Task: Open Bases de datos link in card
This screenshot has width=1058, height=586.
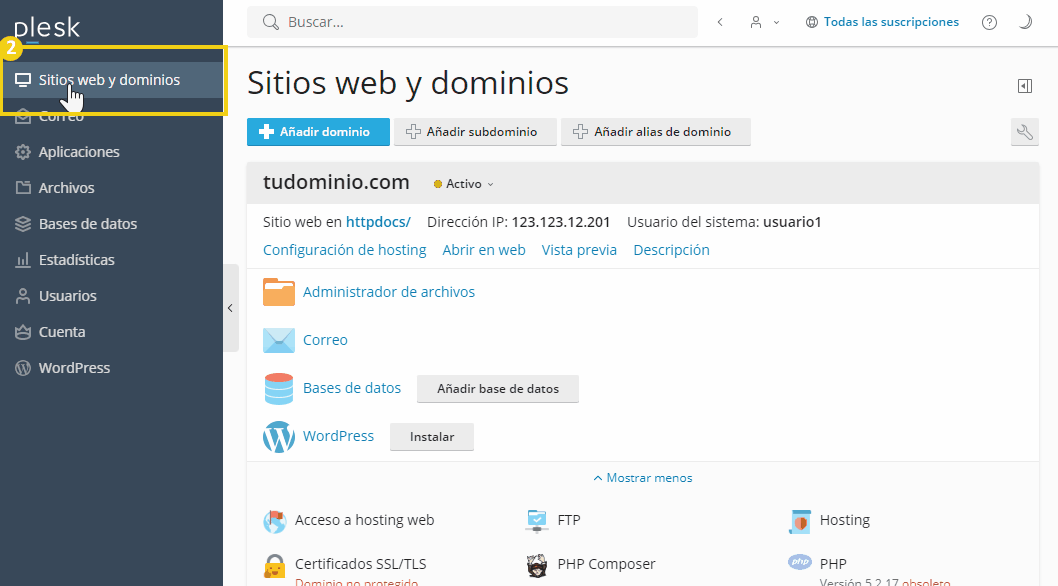Action: pos(352,388)
